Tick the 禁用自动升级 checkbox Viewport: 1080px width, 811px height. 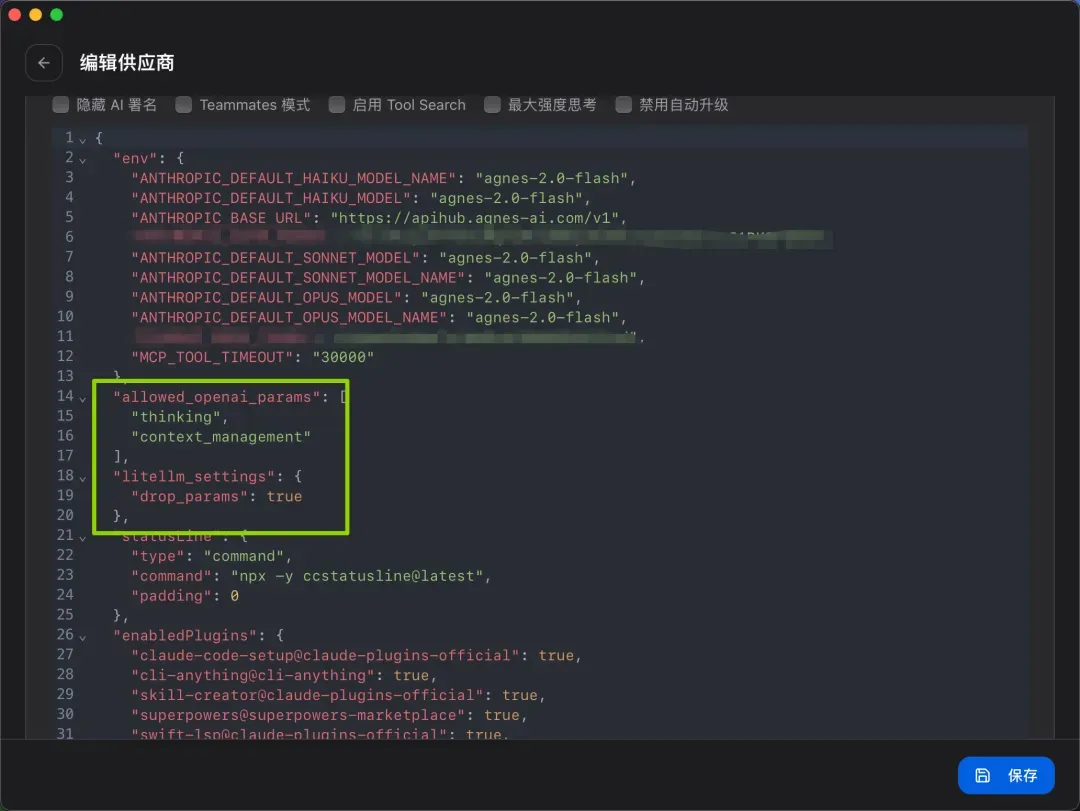click(x=623, y=105)
